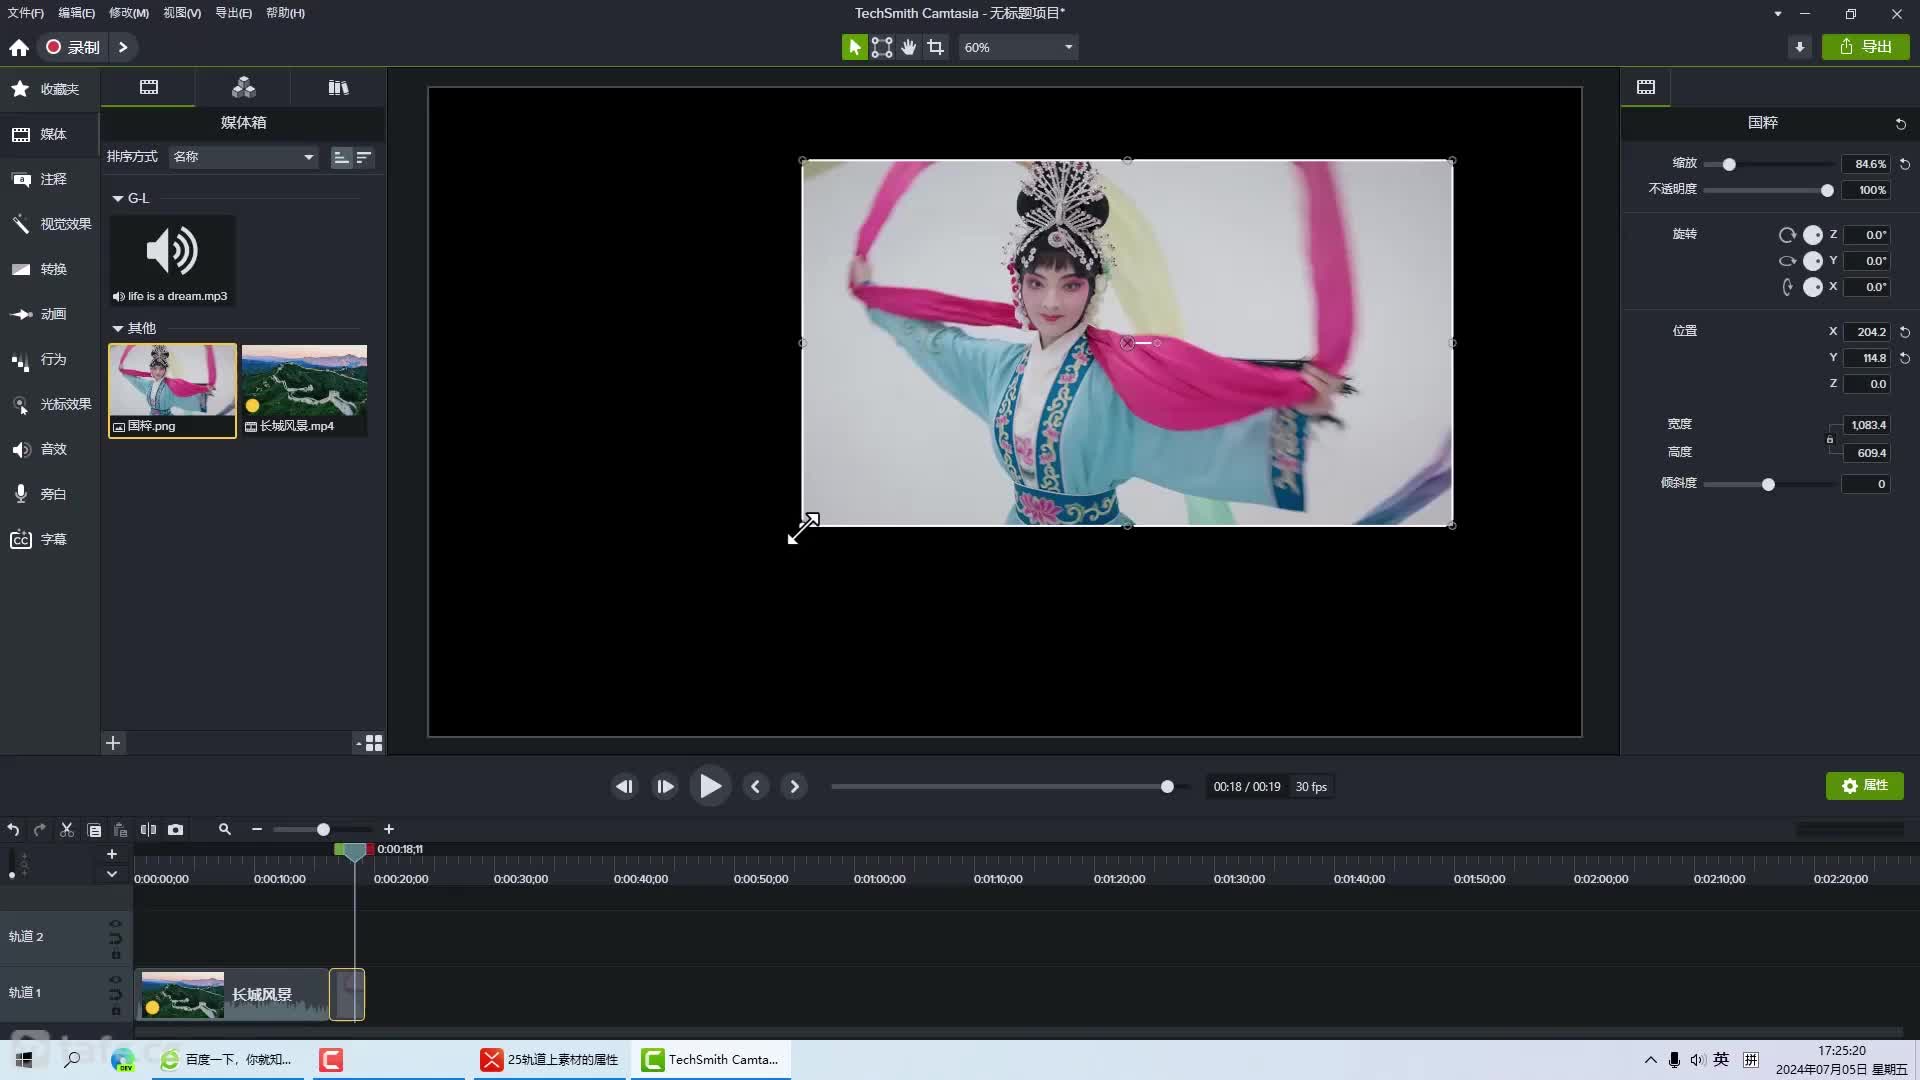The image size is (1920, 1080).
Task: Toggle lock for 轨道 2
Action: click(115, 955)
